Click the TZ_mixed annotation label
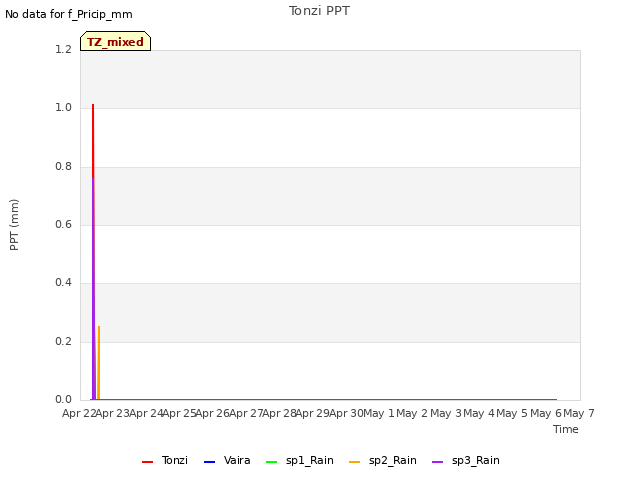Viewport: 640px width, 480px height. 116,42
